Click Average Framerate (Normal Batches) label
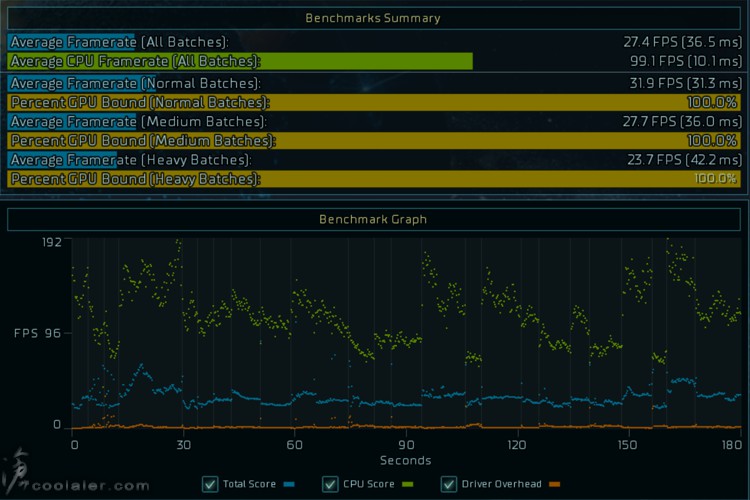This screenshot has height=500, width=750. (x=135, y=83)
